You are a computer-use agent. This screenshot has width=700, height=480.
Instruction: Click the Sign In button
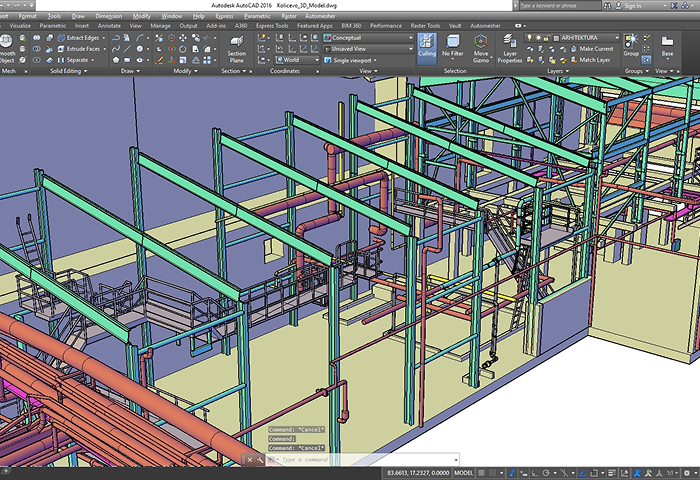[630, 5]
